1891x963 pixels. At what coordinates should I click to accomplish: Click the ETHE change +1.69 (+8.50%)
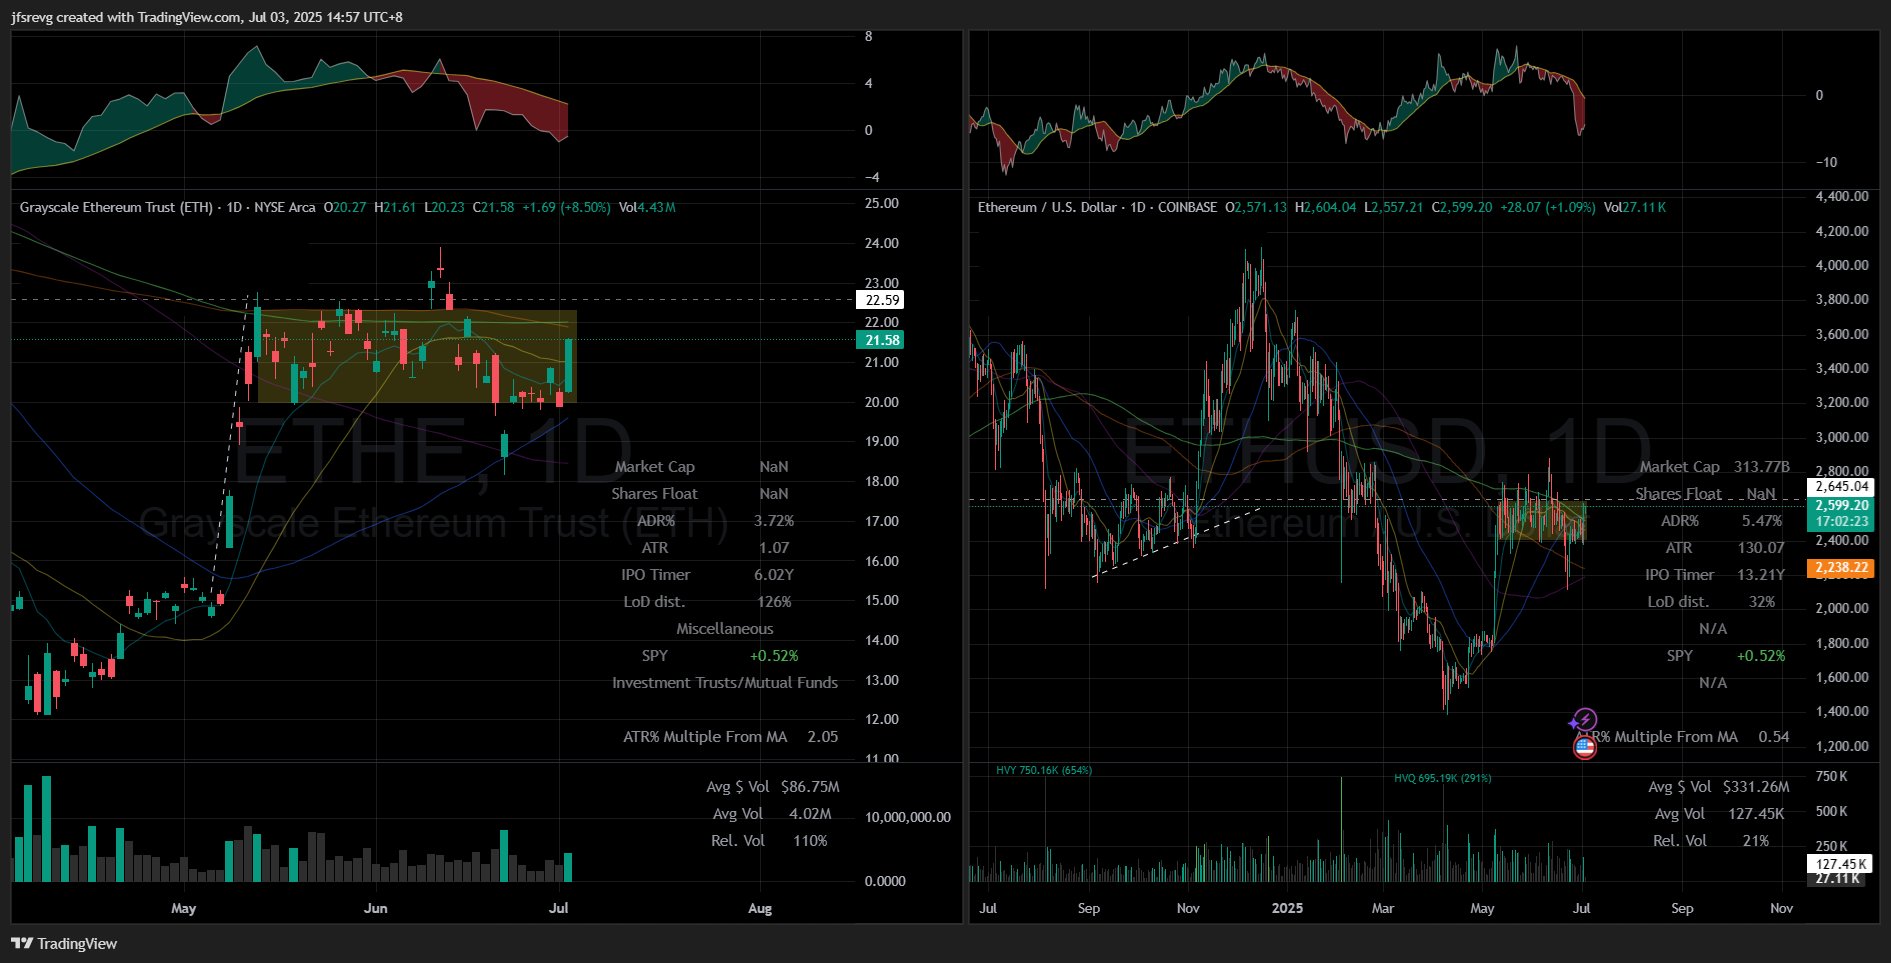click(566, 207)
